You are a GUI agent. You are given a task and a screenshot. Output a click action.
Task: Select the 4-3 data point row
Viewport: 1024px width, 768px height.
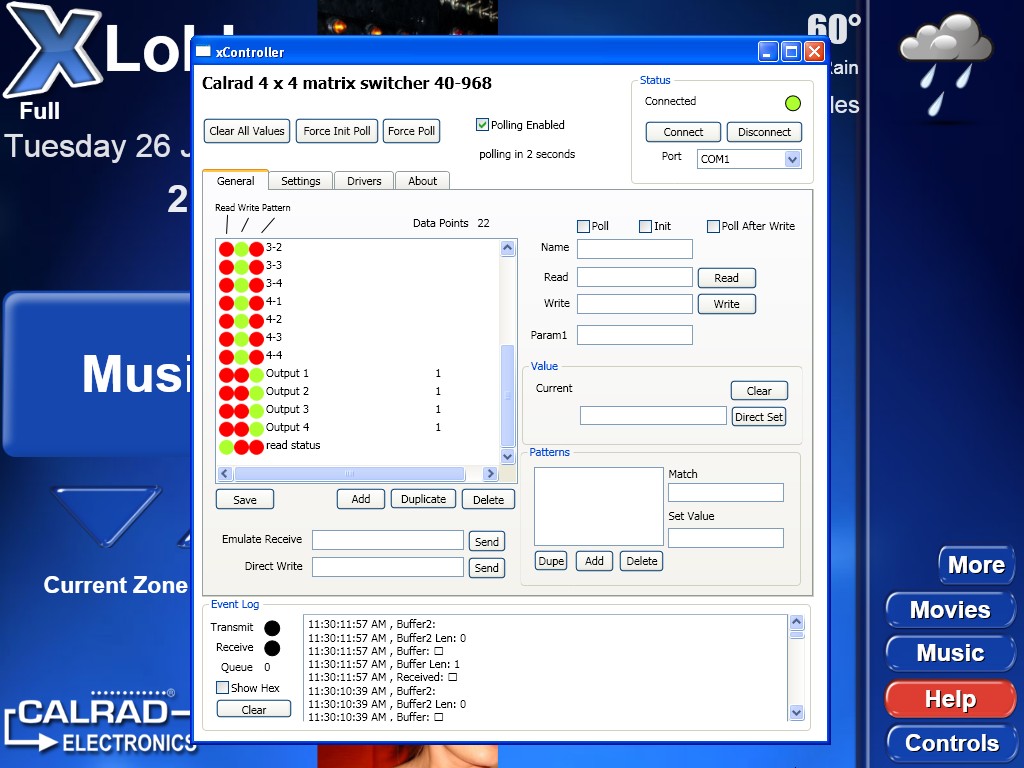[x=358, y=338]
